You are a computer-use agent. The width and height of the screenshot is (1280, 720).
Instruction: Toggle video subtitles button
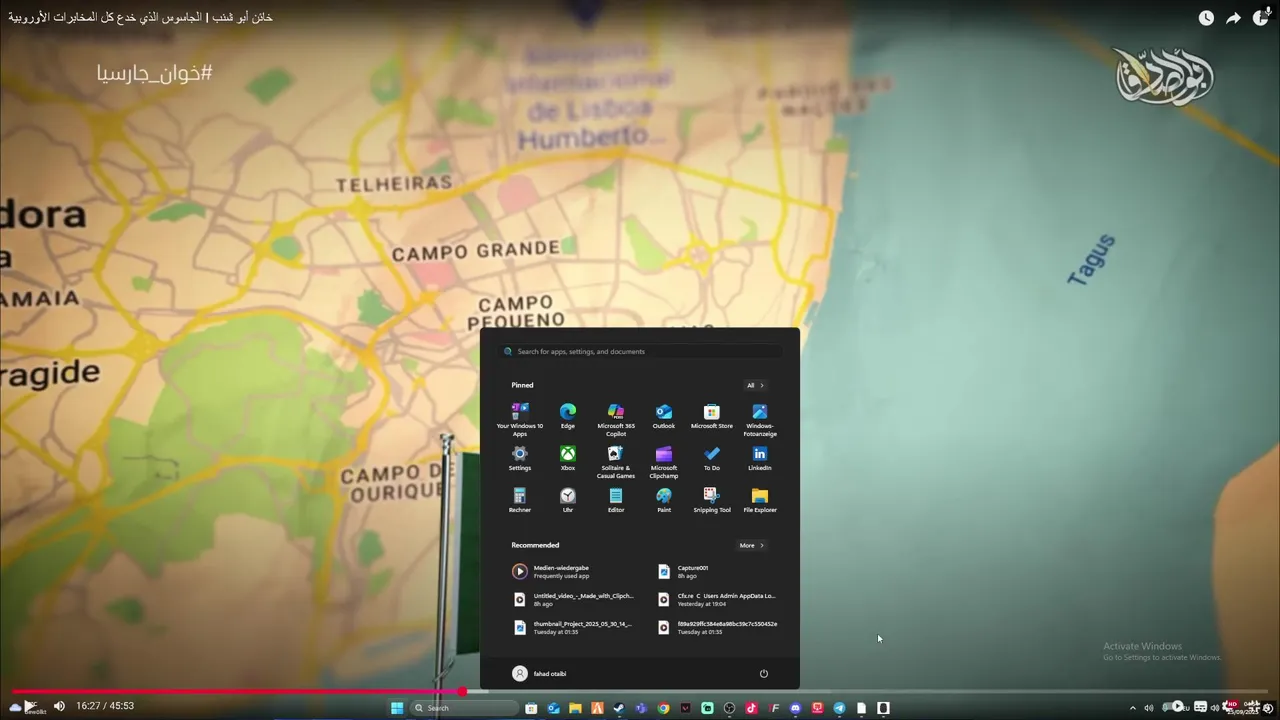(x=1200, y=707)
